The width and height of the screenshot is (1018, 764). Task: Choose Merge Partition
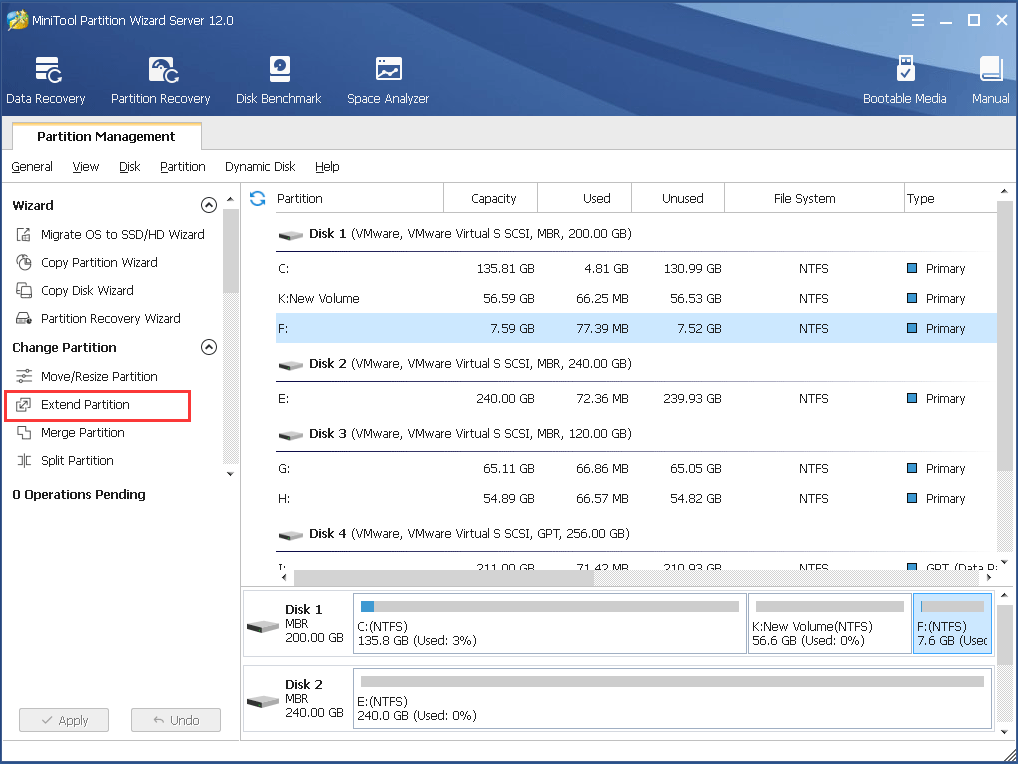71,432
